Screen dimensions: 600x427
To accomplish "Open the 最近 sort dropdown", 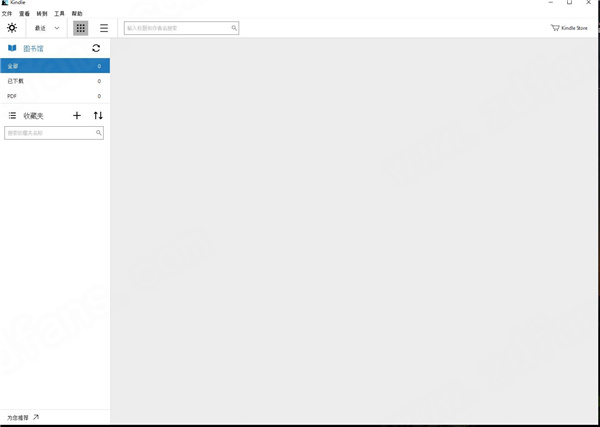I will (x=47, y=28).
